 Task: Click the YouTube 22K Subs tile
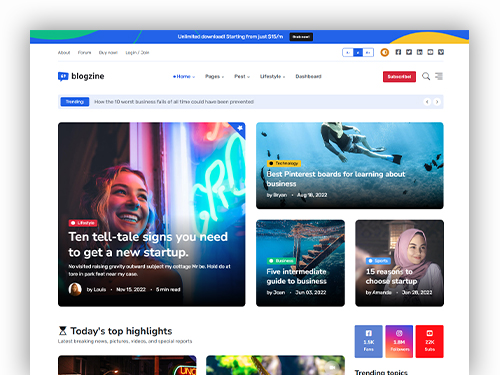click(430, 341)
